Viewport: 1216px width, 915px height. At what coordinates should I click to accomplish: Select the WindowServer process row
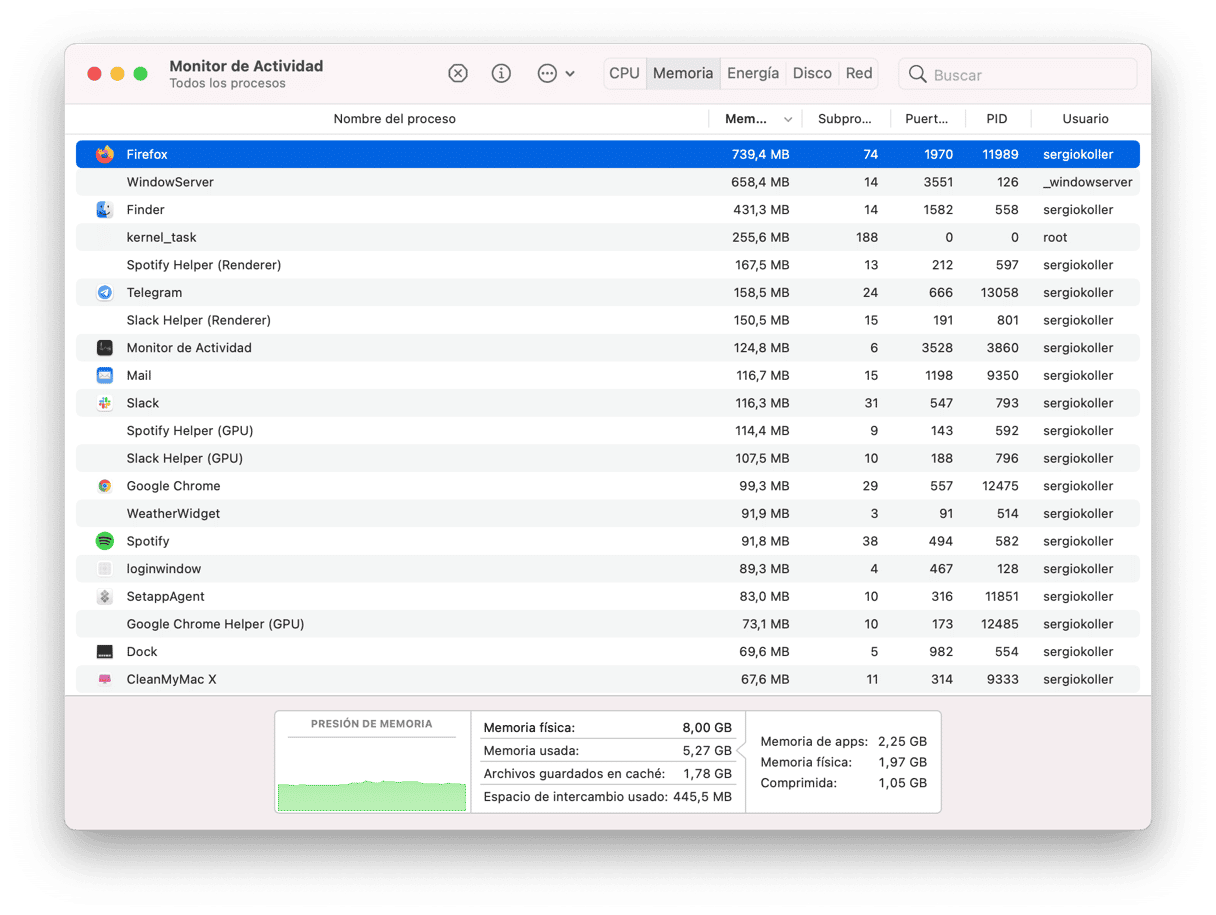(608, 182)
